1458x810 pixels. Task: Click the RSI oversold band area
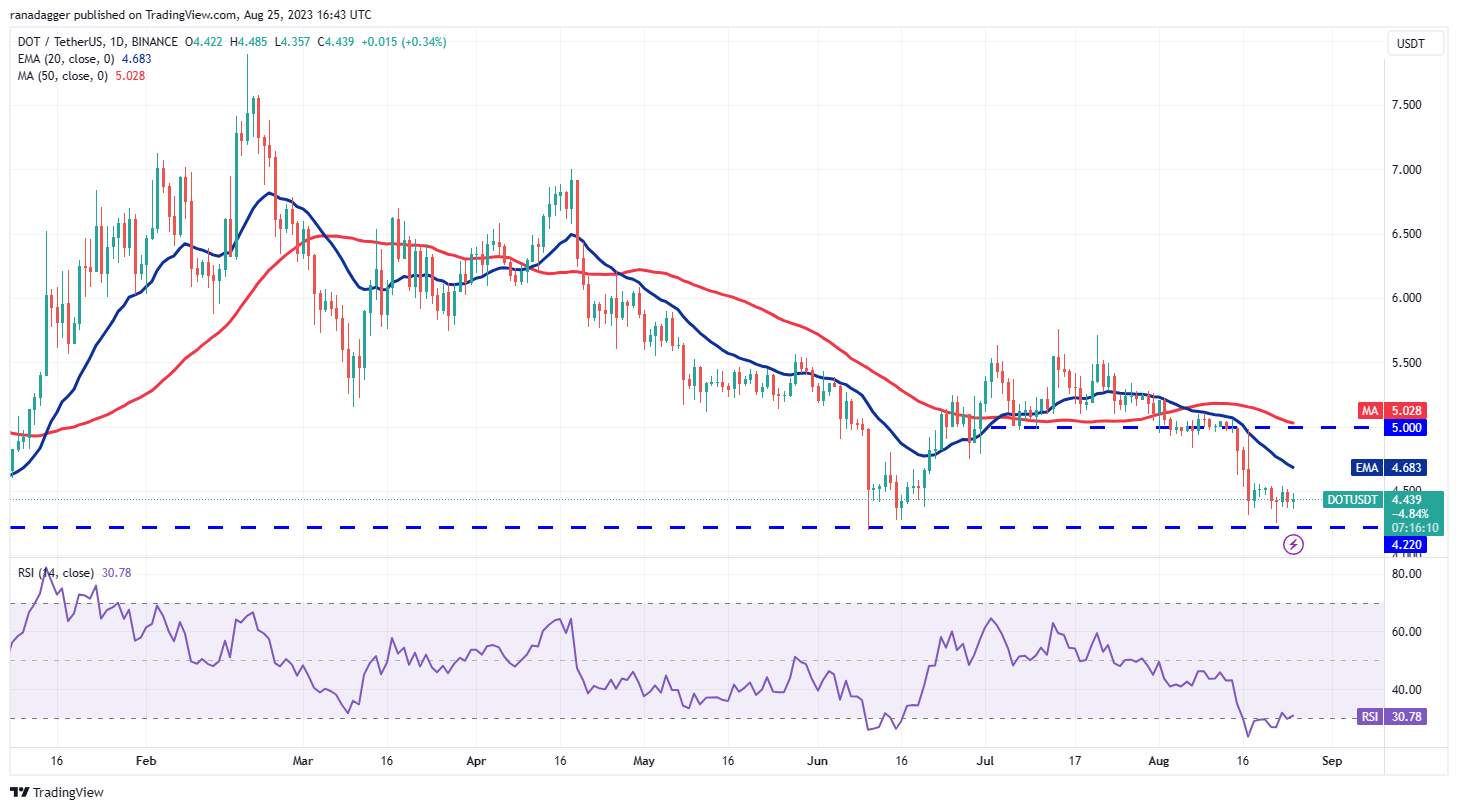point(700,720)
